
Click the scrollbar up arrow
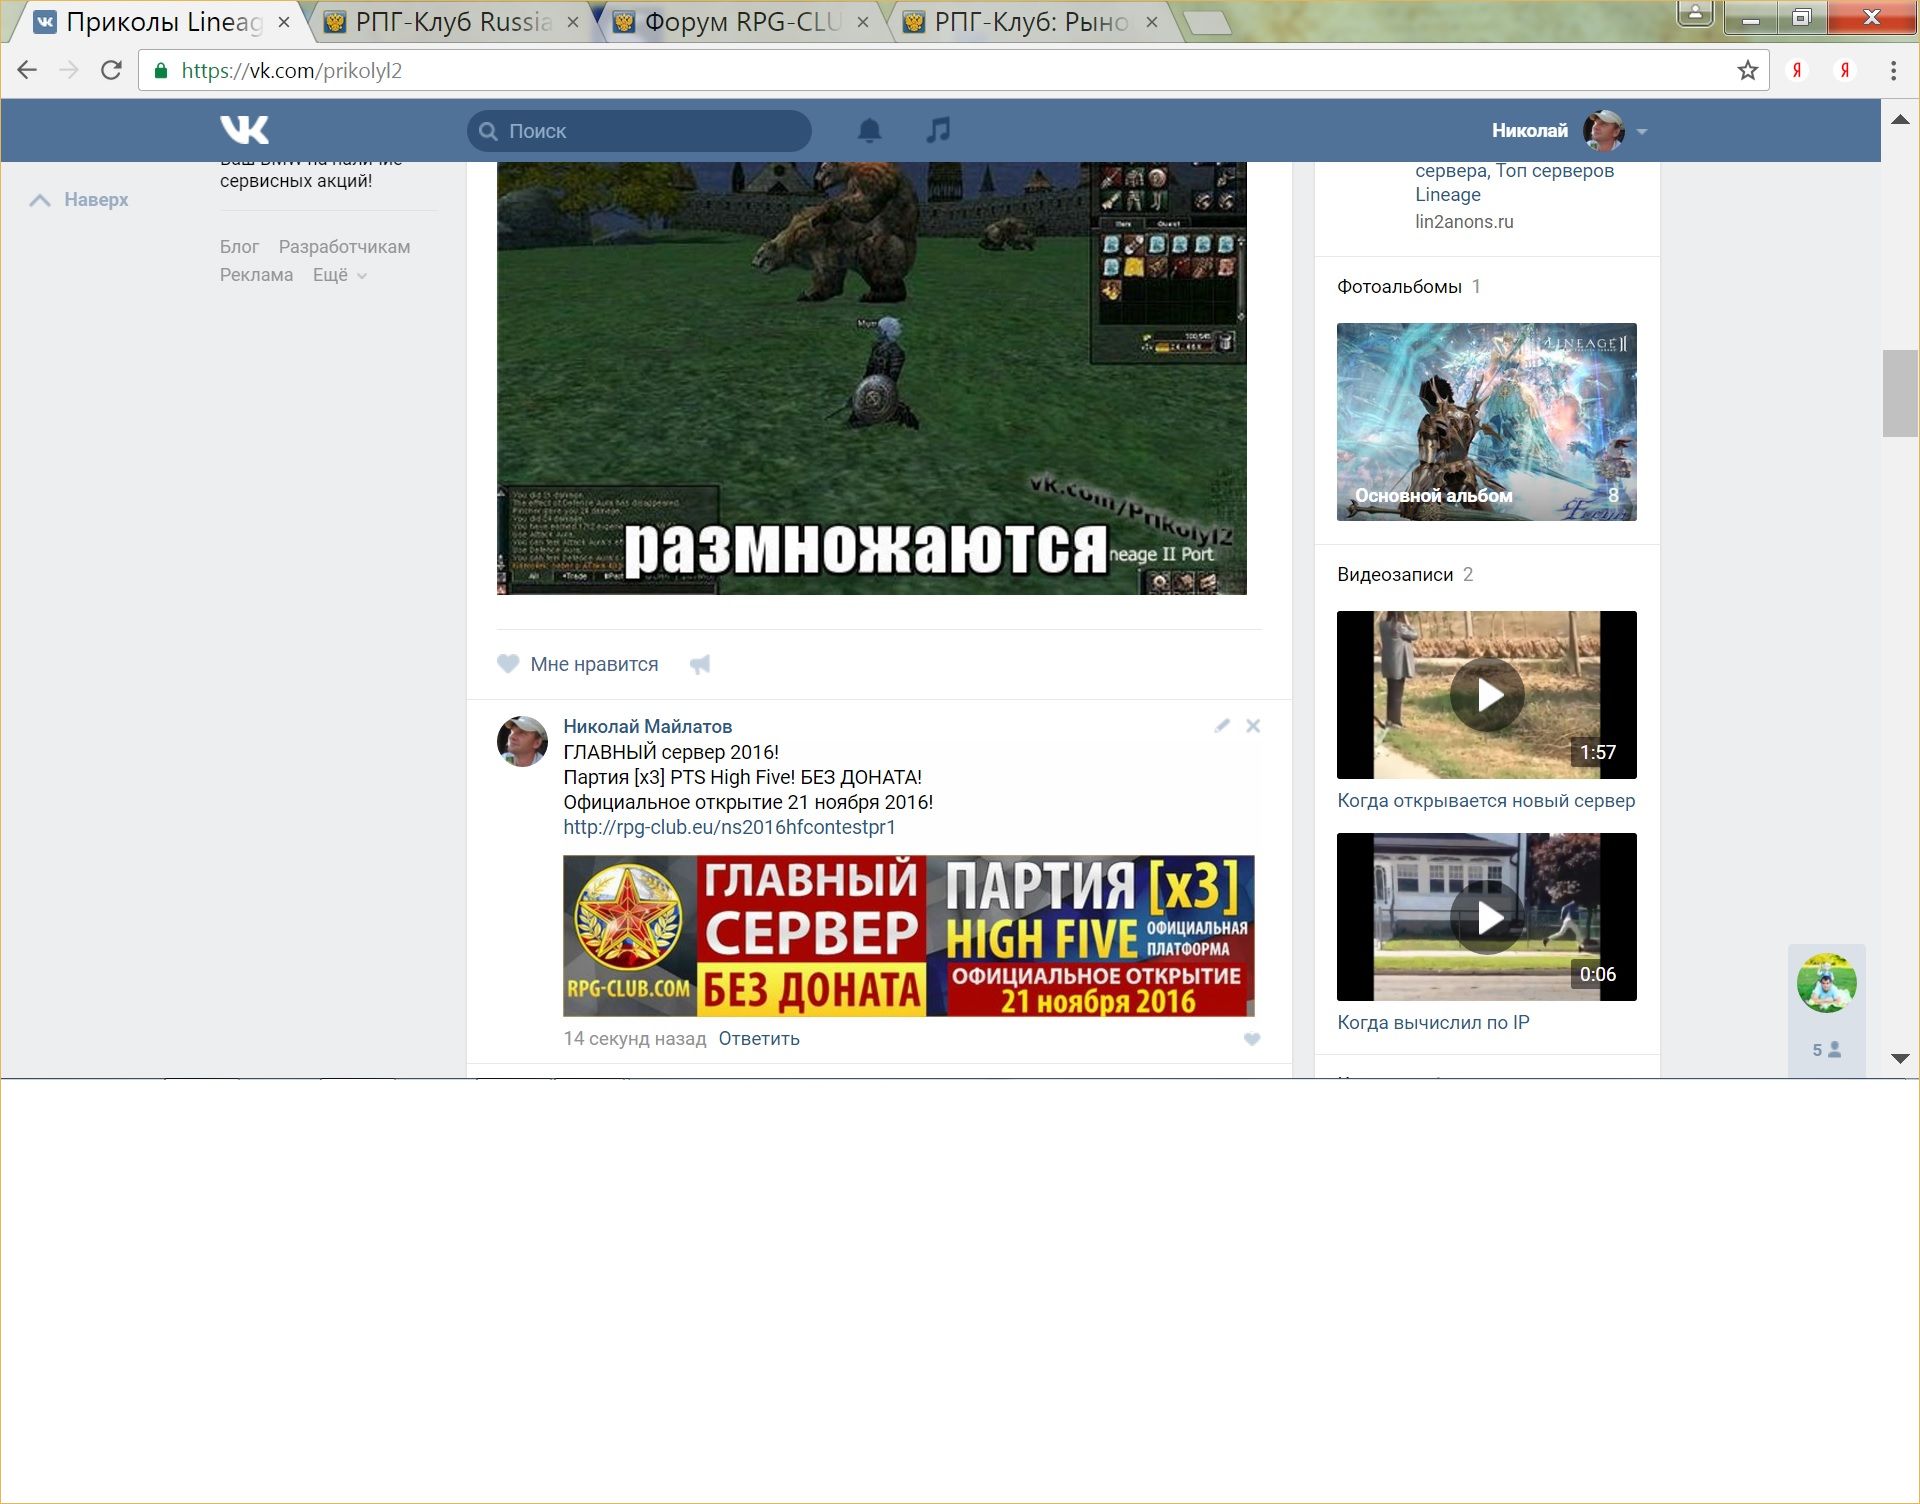coord(1900,119)
